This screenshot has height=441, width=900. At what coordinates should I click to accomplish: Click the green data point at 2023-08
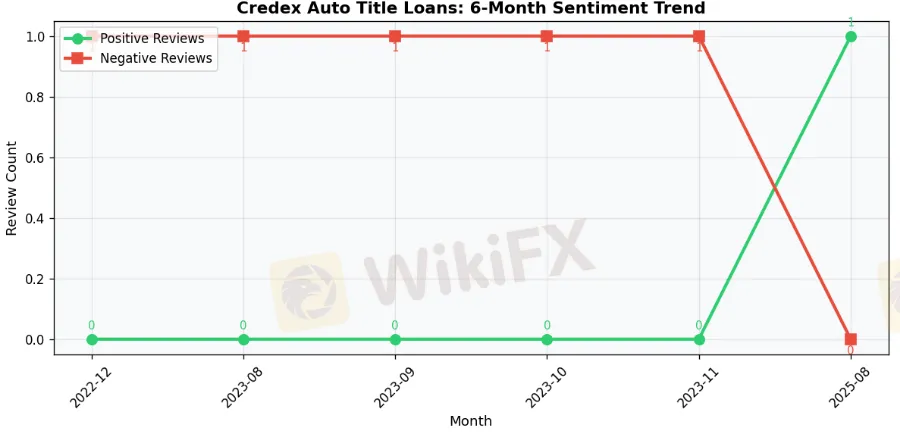click(243, 340)
